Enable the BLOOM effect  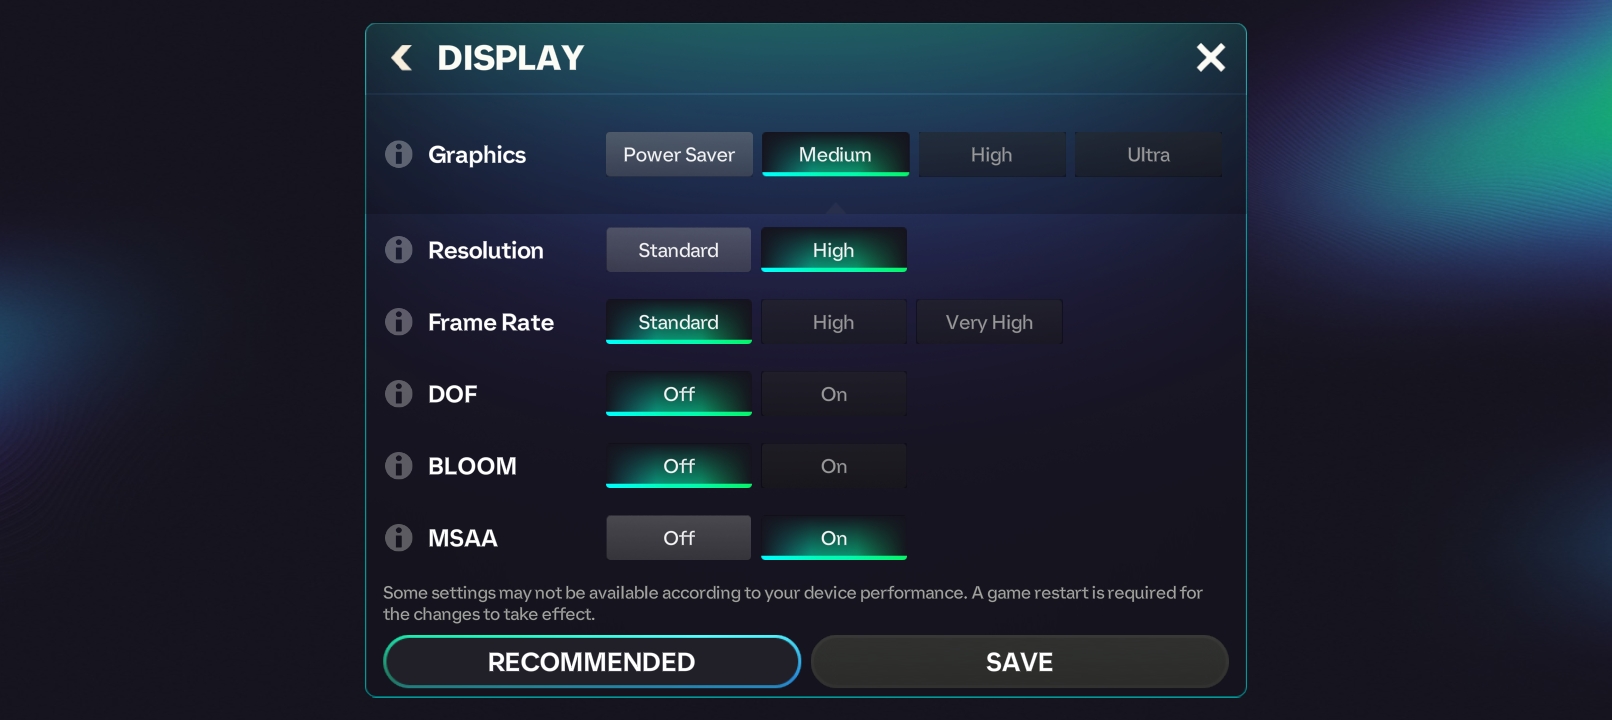point(833,466)
